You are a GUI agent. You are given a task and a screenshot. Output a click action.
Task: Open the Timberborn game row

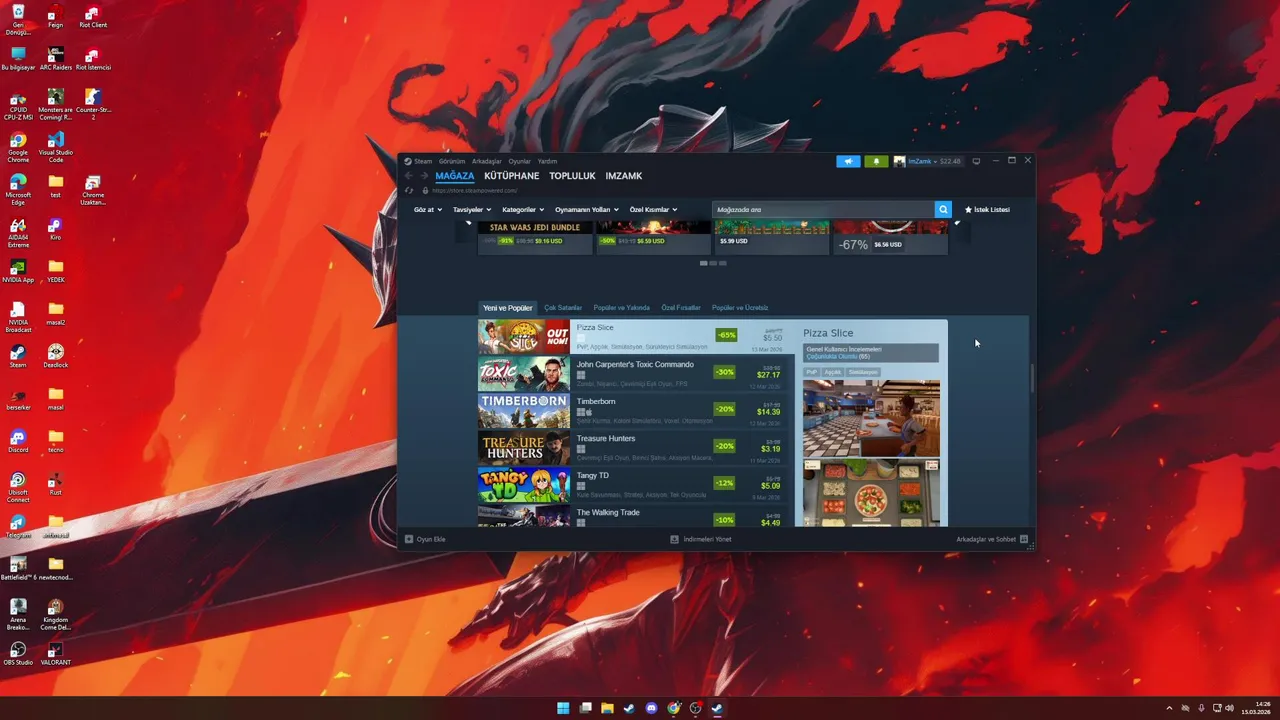tap(636, 411)
